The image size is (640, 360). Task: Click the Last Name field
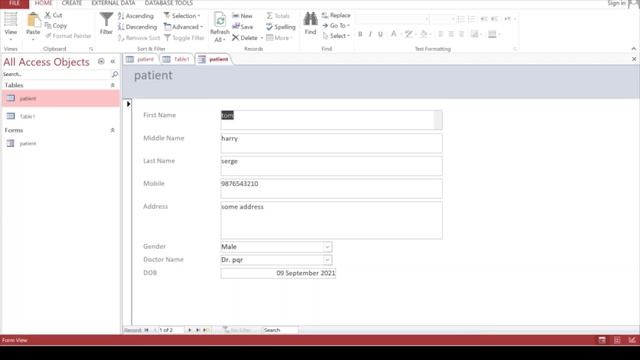(x=331, y=166)
